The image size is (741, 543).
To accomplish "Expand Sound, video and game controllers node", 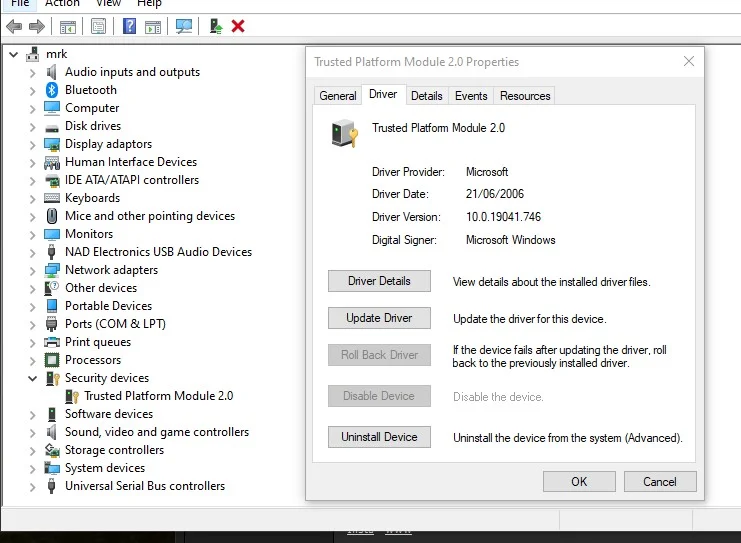I will tap(32, 432).
